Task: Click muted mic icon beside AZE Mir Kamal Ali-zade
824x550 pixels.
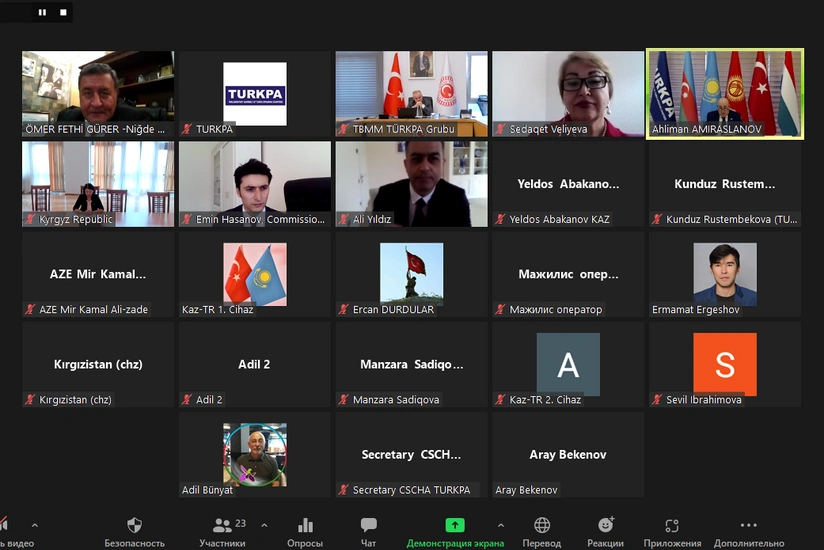Action: [x=30, y=309]
